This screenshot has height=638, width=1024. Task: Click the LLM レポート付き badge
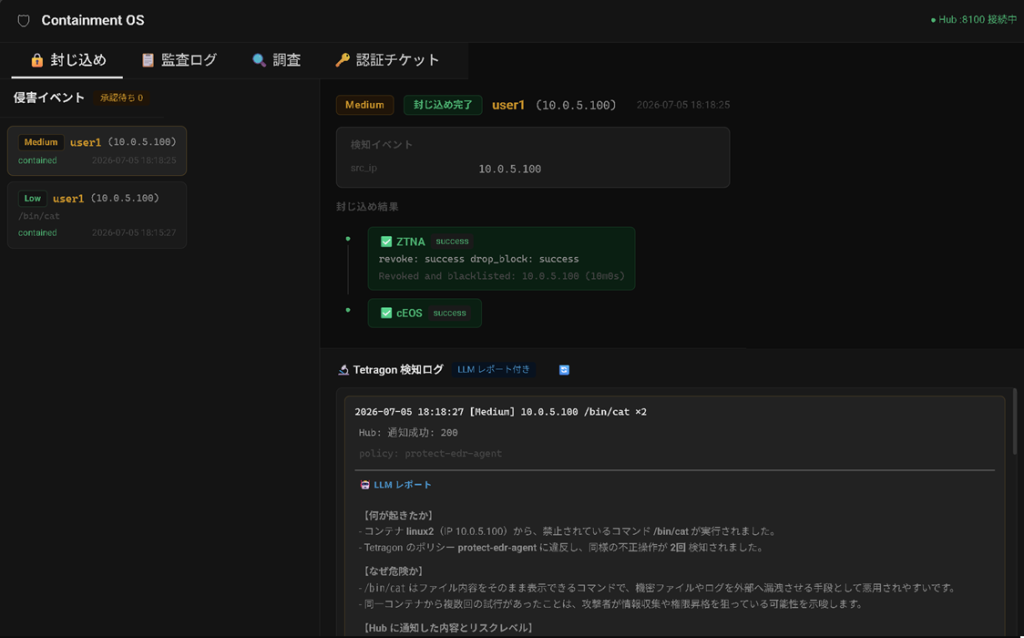[x=494, y=370]
